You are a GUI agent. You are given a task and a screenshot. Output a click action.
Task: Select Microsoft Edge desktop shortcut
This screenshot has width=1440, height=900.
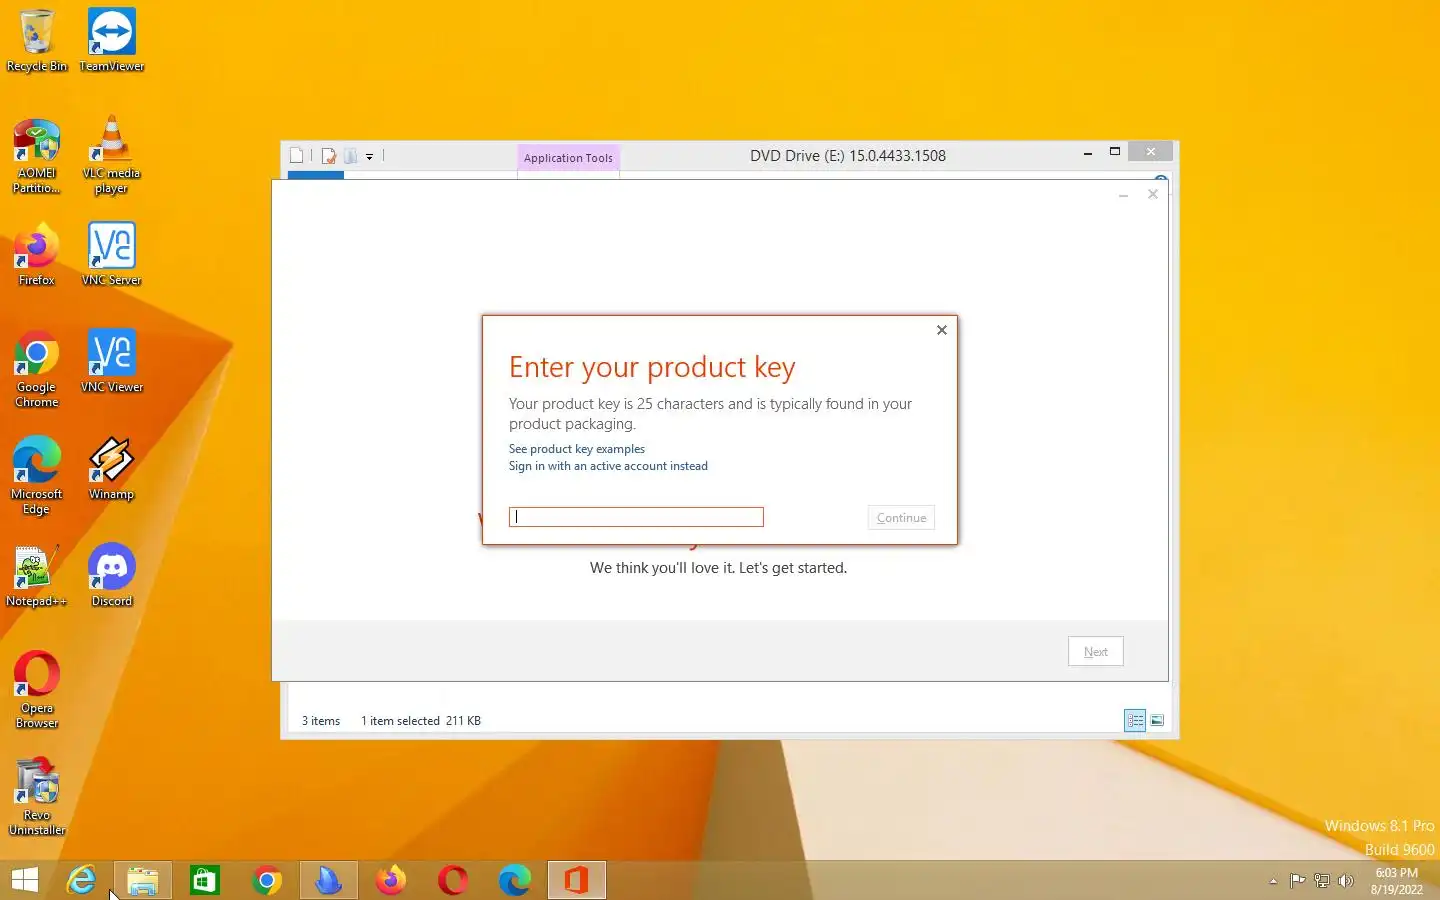click(x=37, y=476)
